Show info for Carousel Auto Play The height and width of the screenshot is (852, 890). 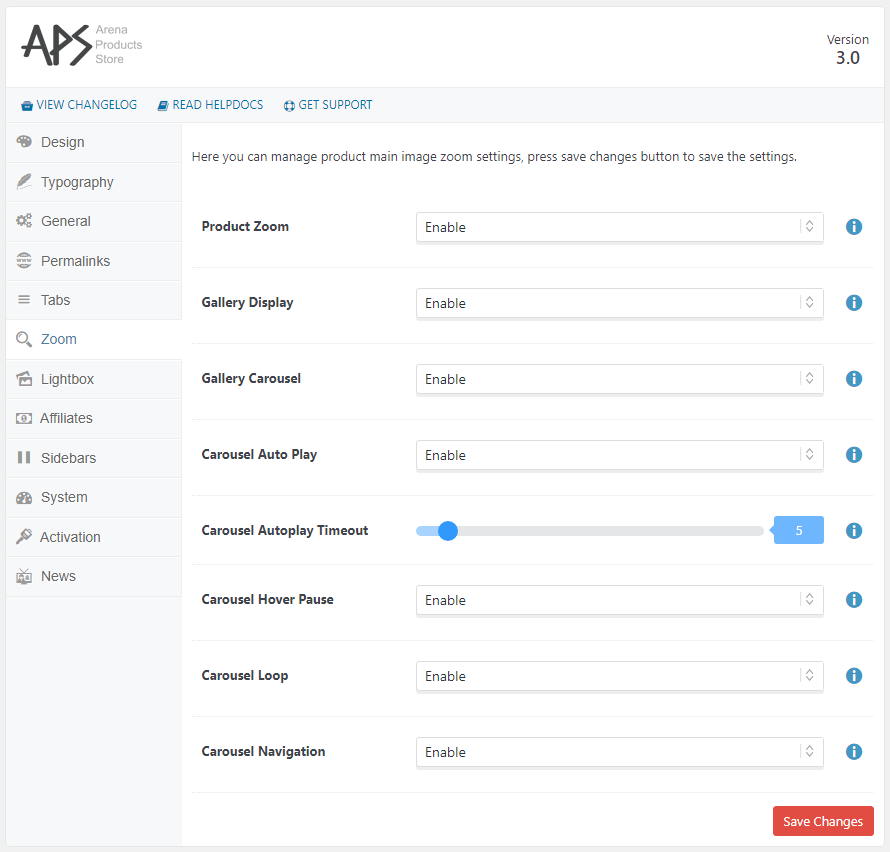[854, 455]
